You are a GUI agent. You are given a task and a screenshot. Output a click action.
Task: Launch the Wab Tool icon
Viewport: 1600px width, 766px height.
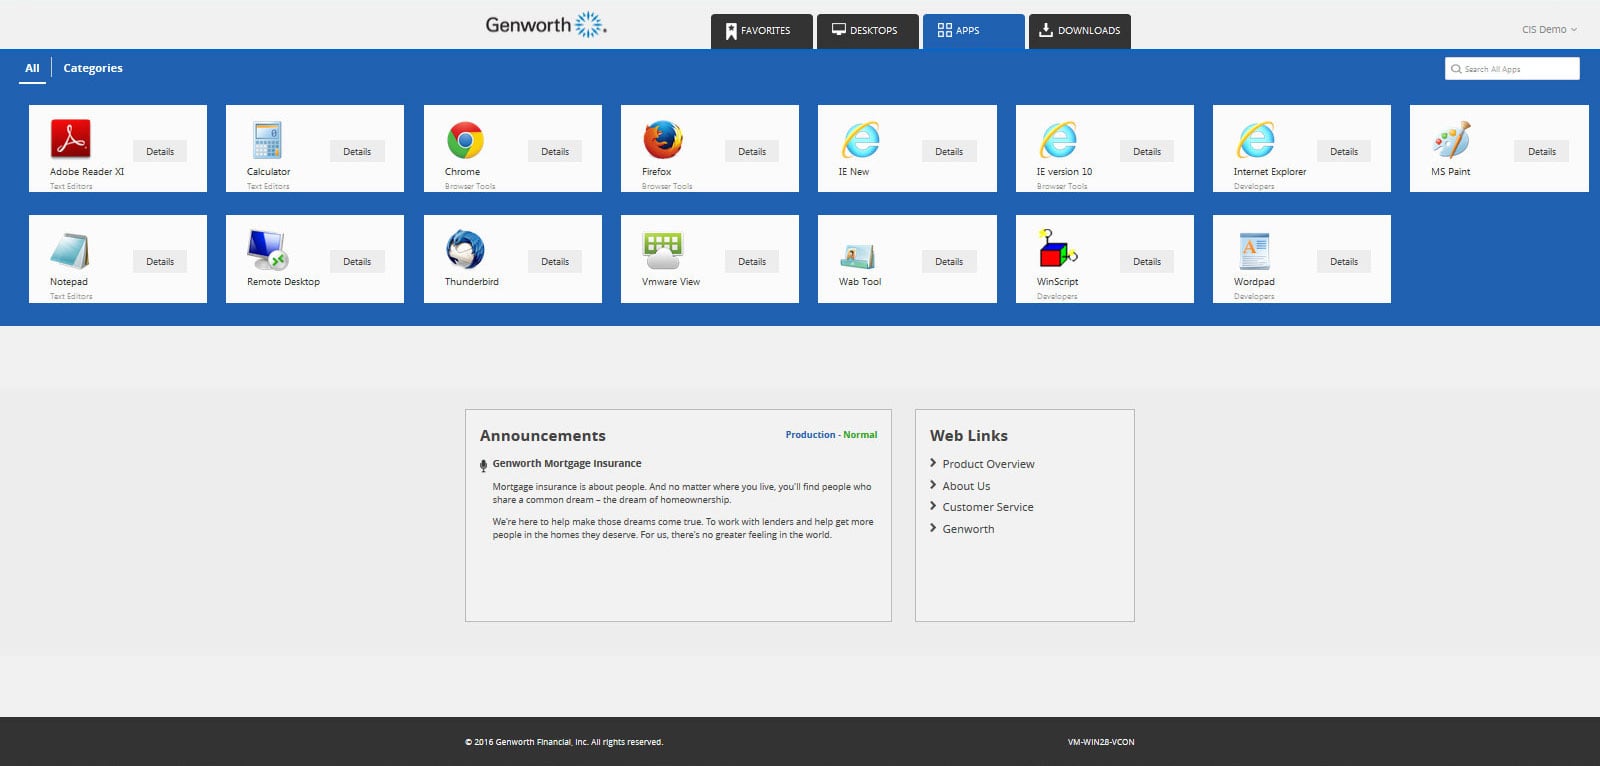[x=859, y=256]
